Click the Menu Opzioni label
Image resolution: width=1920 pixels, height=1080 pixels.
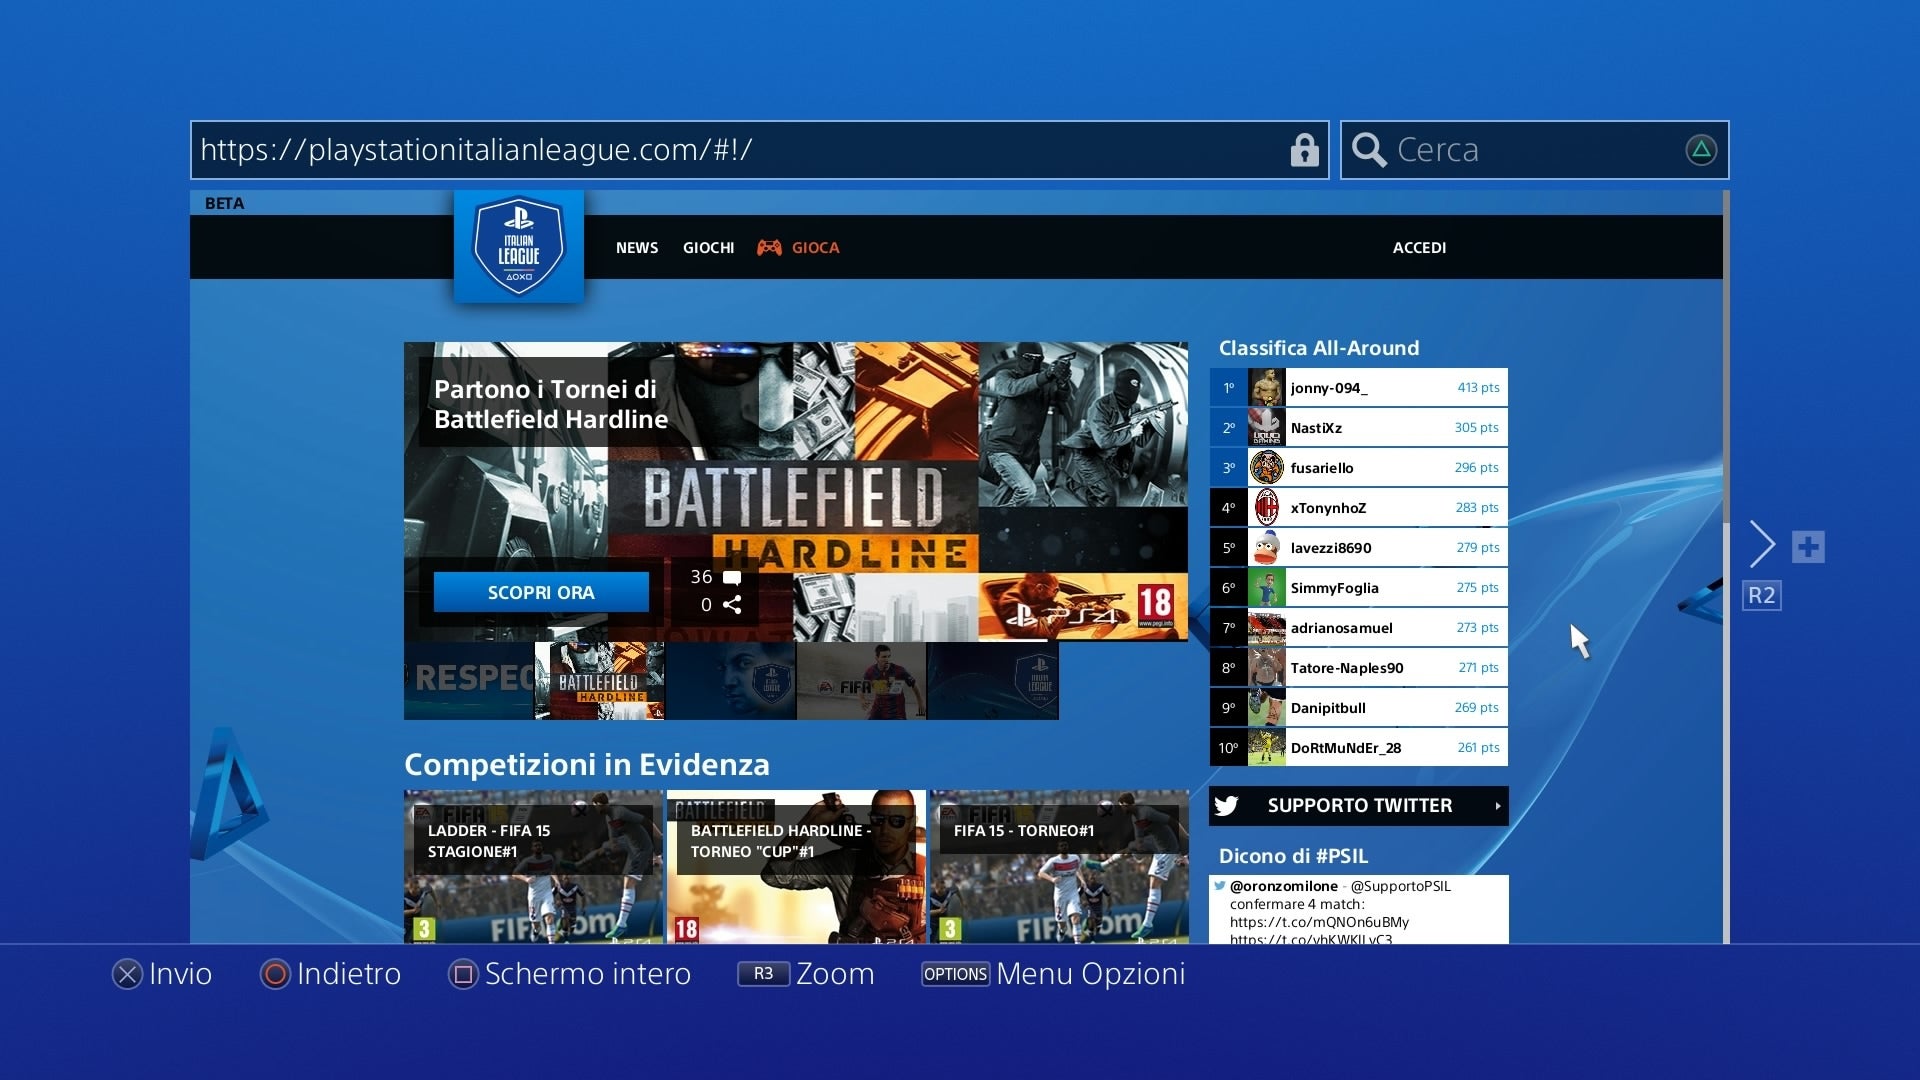click(x=1091, y=974)
